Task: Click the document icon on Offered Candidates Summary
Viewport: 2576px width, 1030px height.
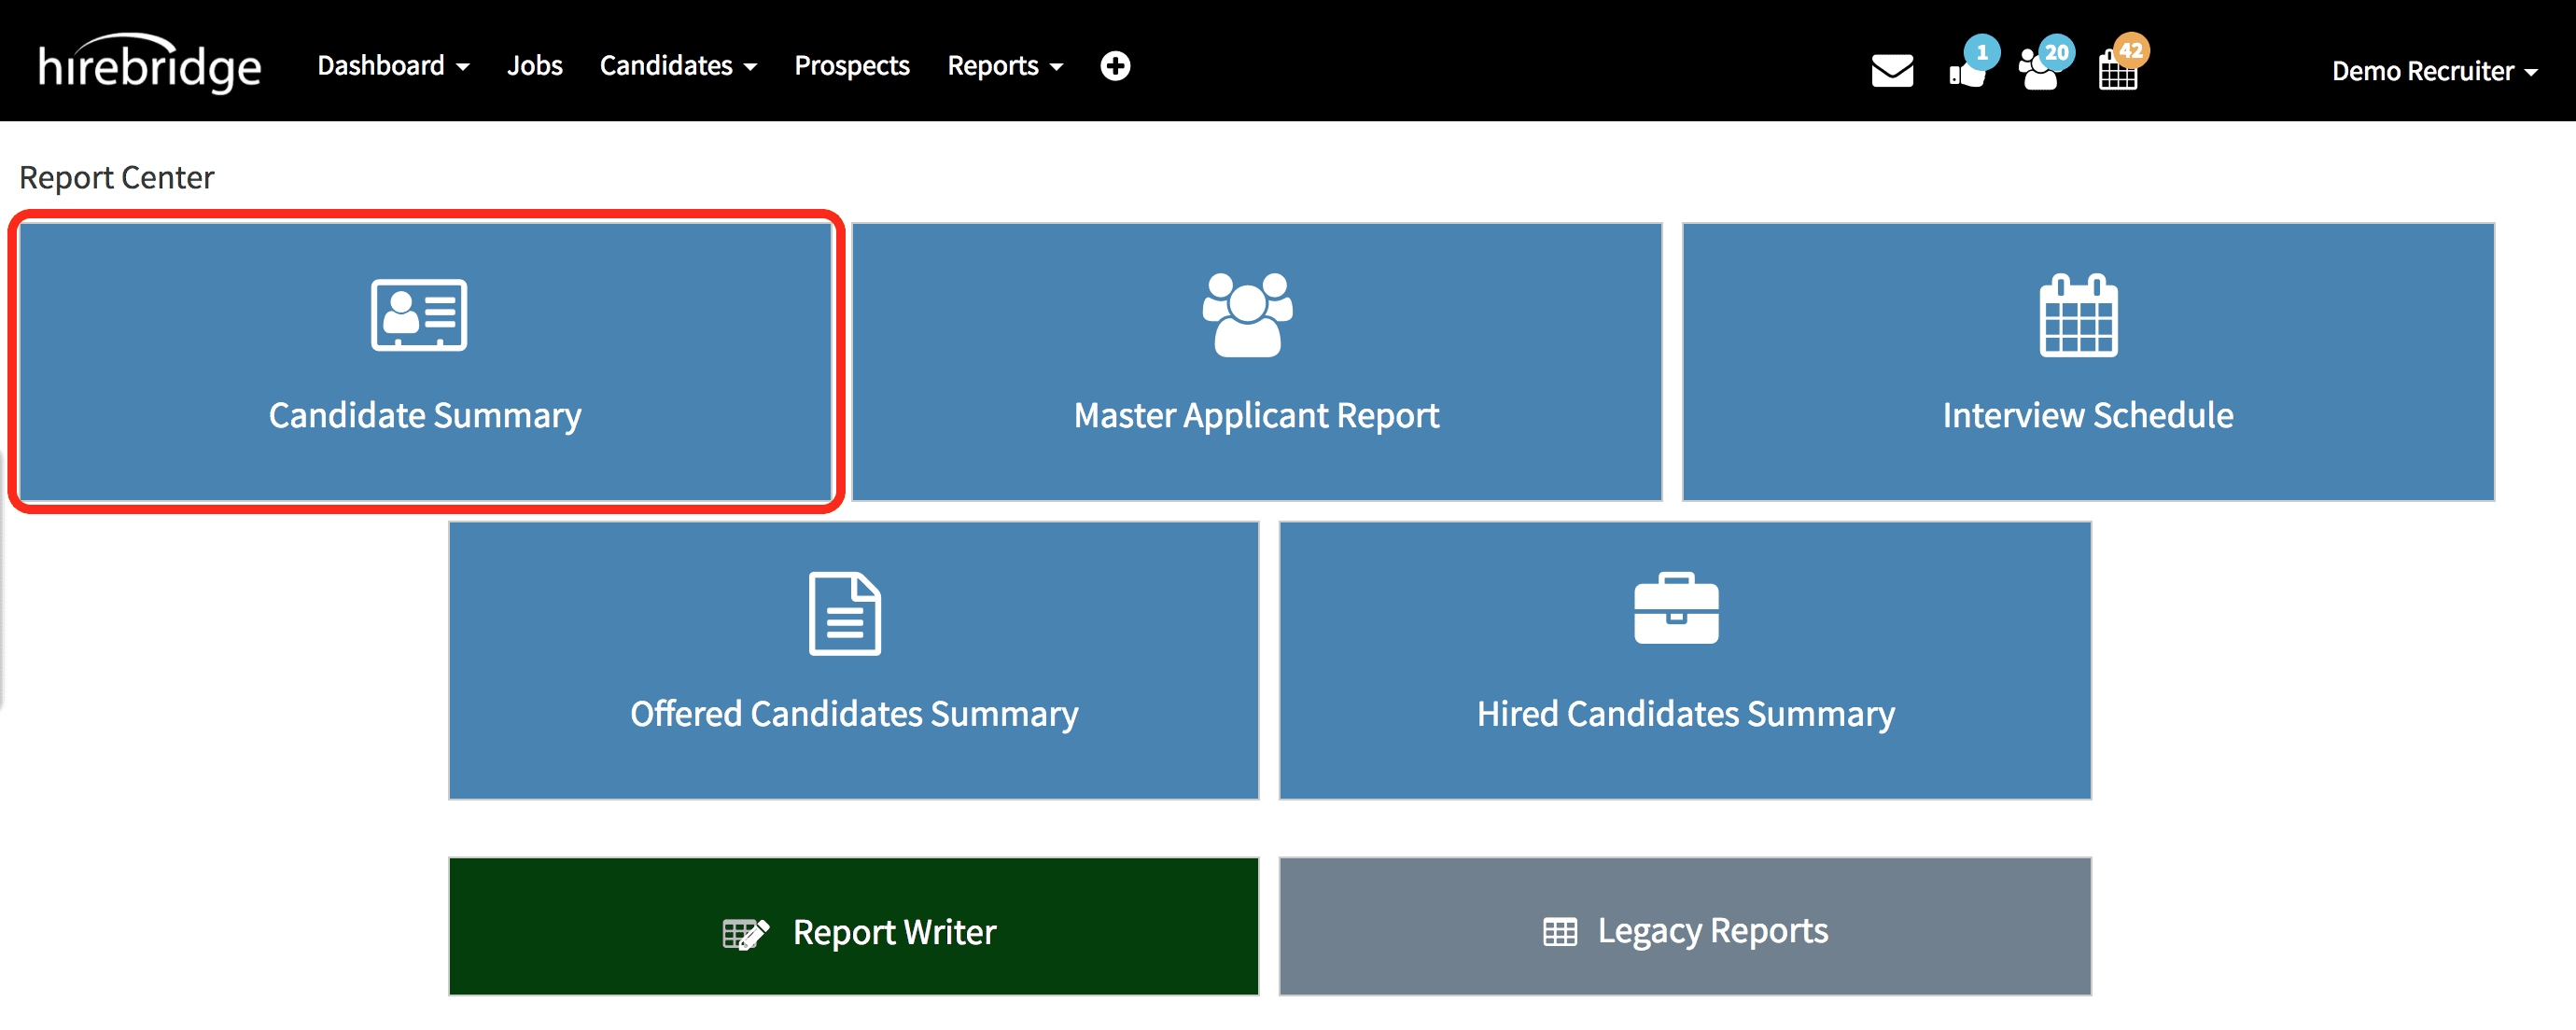Action: click(845, 613)
